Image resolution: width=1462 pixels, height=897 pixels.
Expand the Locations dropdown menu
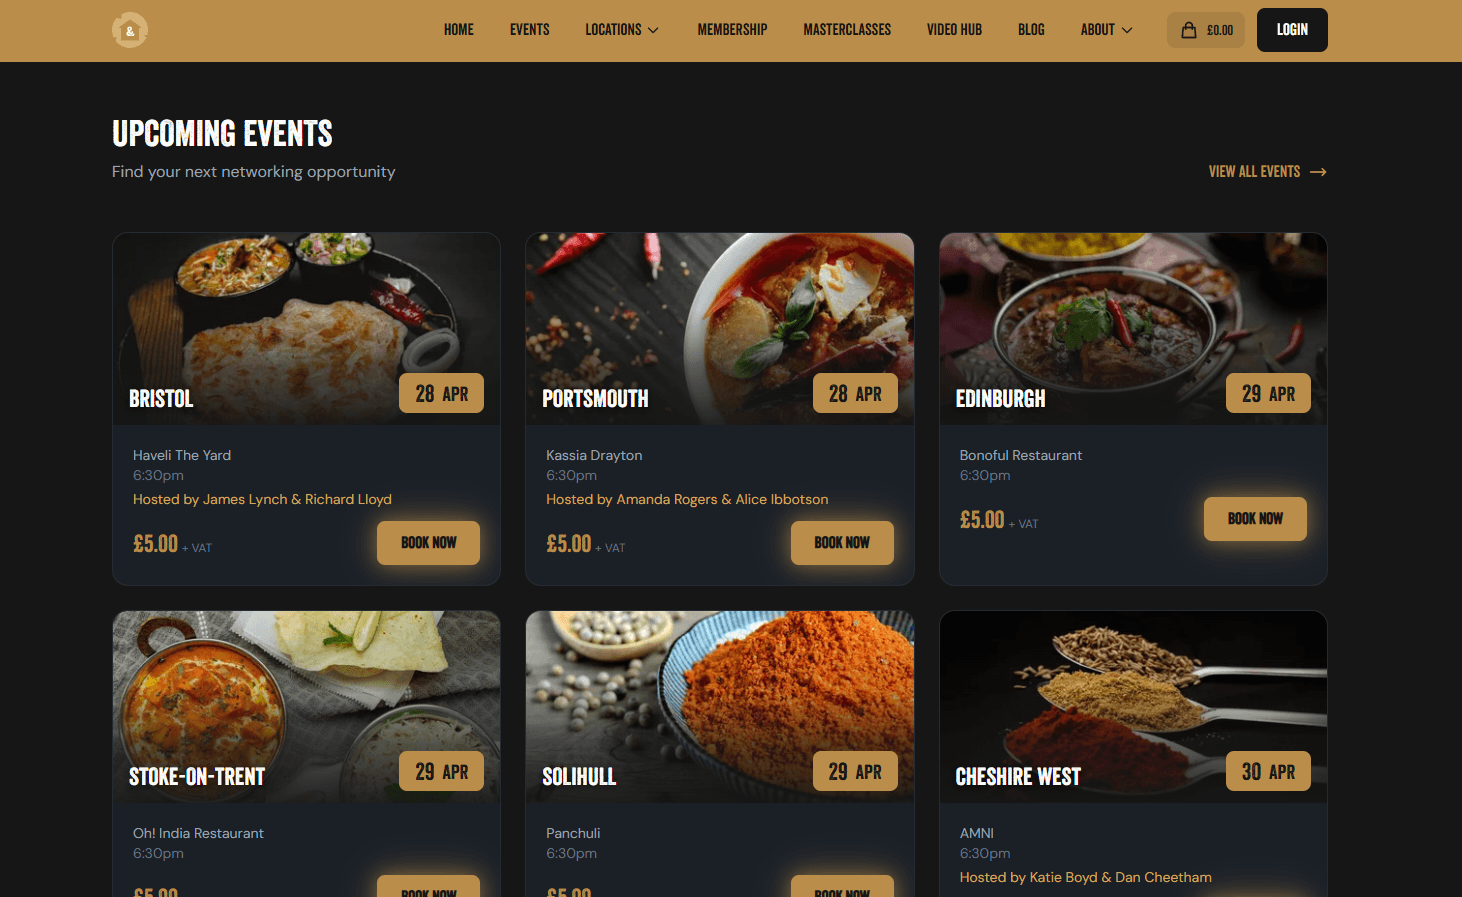pyautogui.click(x=622, y=30)
